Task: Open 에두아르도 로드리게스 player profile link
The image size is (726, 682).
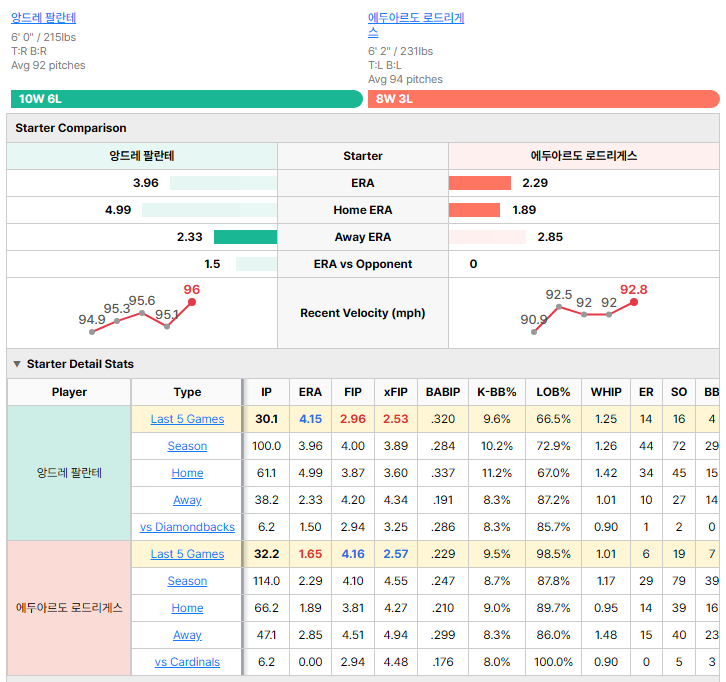Action: click(416, 25)
